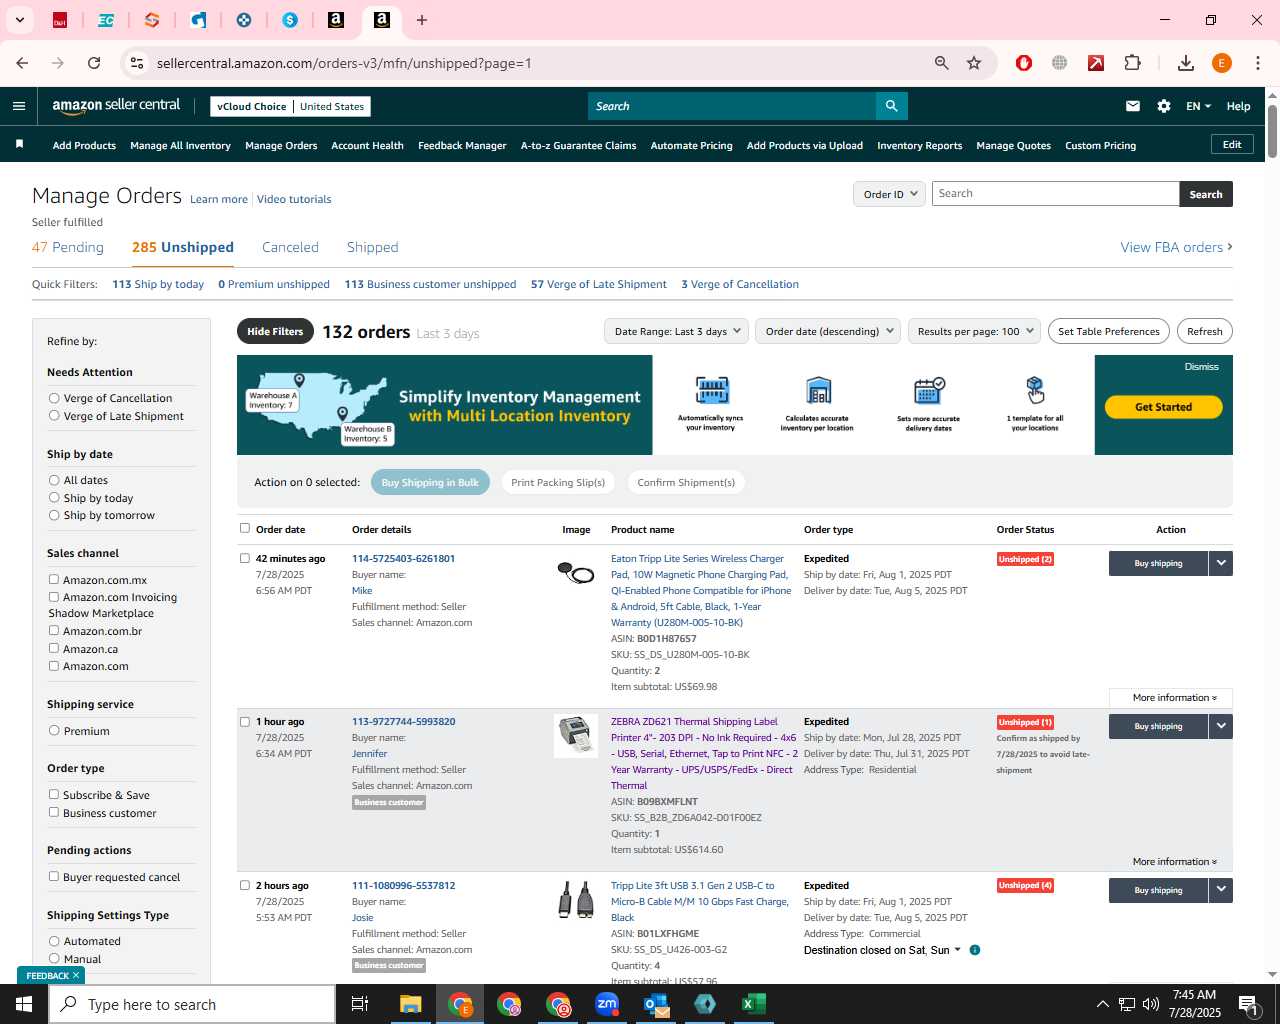1280x1024 pixels.
Task: Switch to the Shipped tab
Action: (372, 247)
